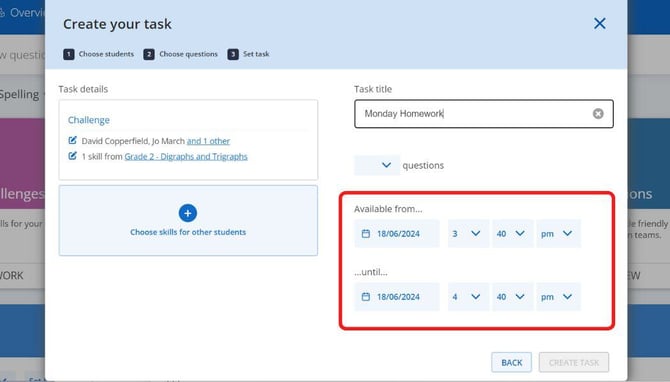Open calendar icon for Available from date
The width and height of the screenshot is (670, 382).
[x=366, y=233]
